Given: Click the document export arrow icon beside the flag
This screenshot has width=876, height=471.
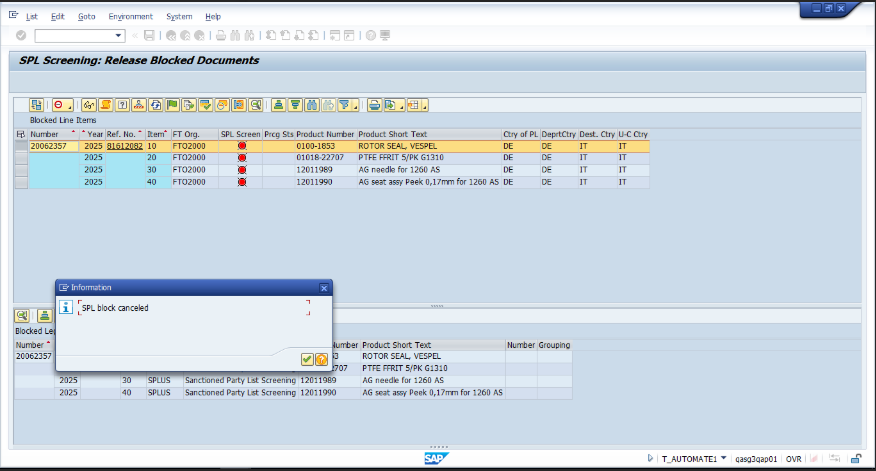Looking at the screenshot, I should [189, 105].
